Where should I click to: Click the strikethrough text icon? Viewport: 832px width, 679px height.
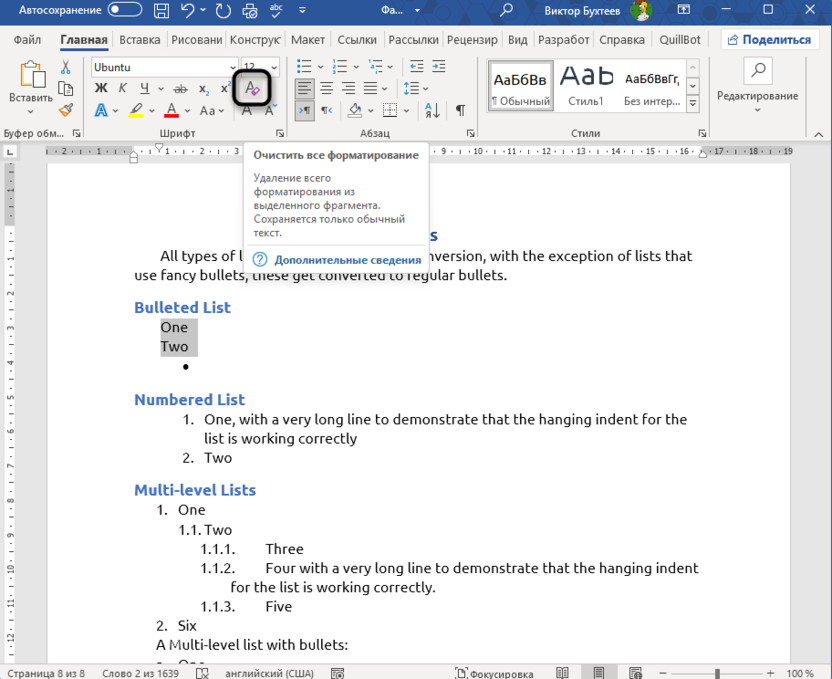click(181, 89)
